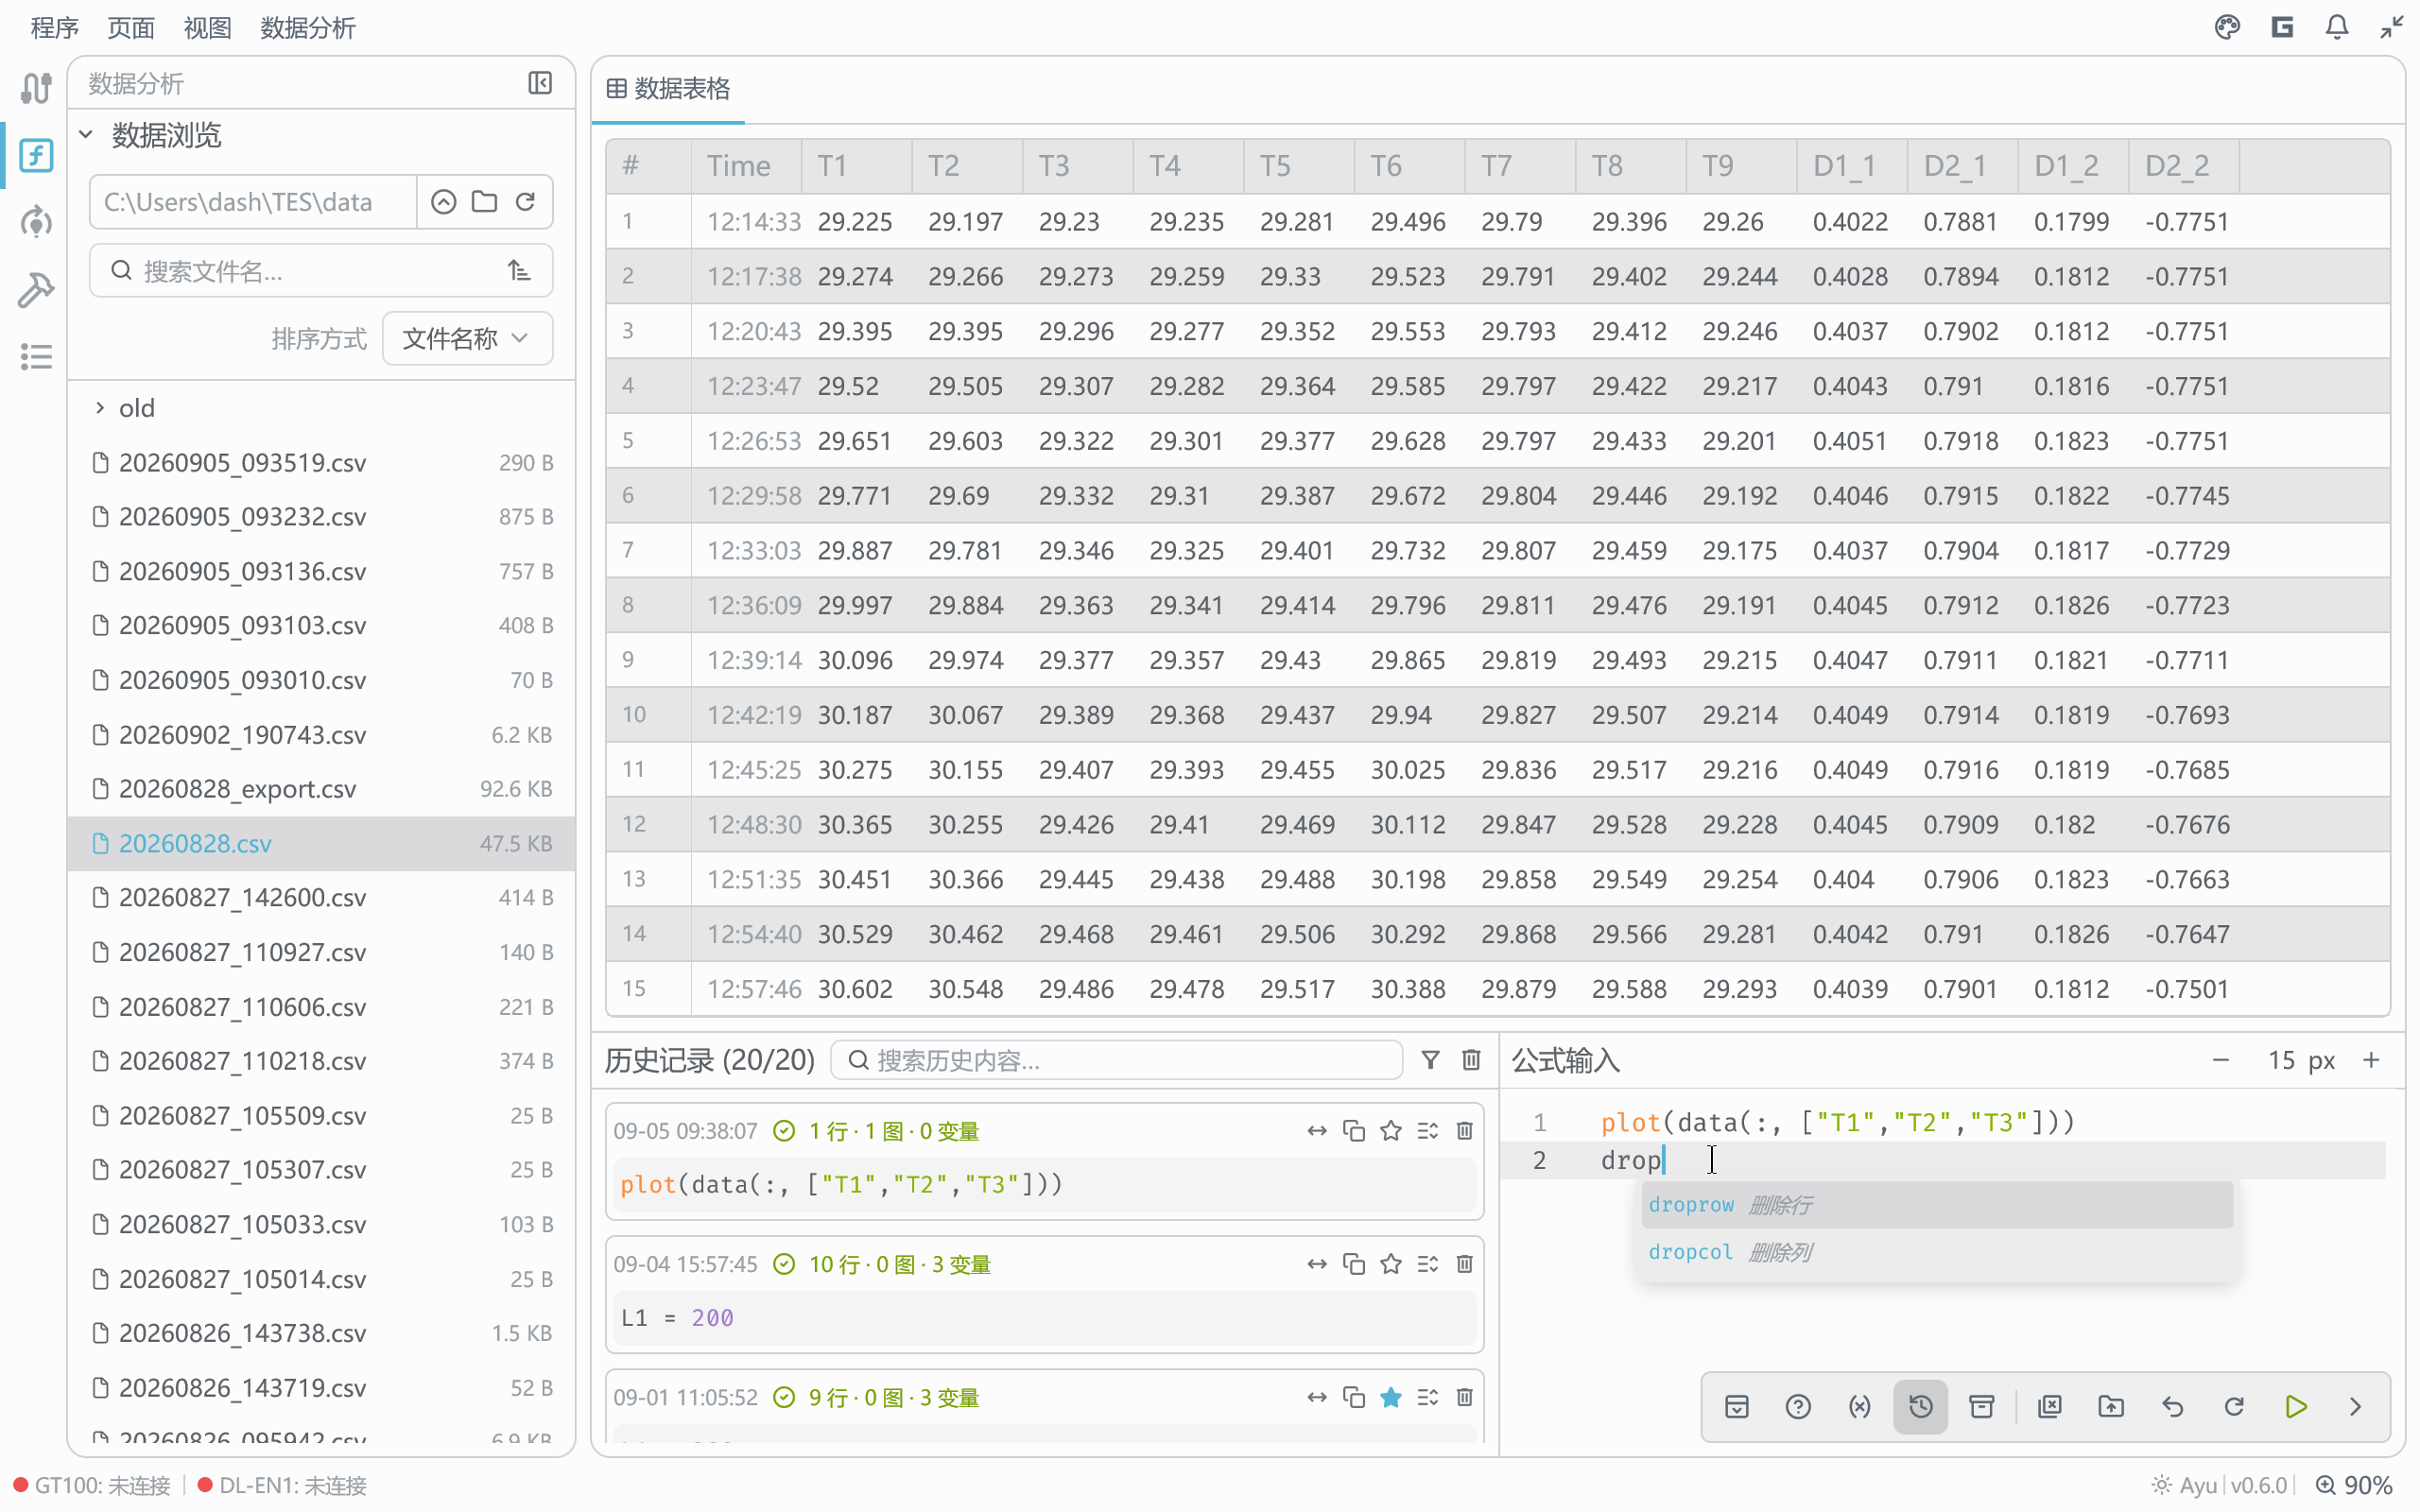Refresh the data folder file list
2420x1512 pixels.
click(525, 202)
